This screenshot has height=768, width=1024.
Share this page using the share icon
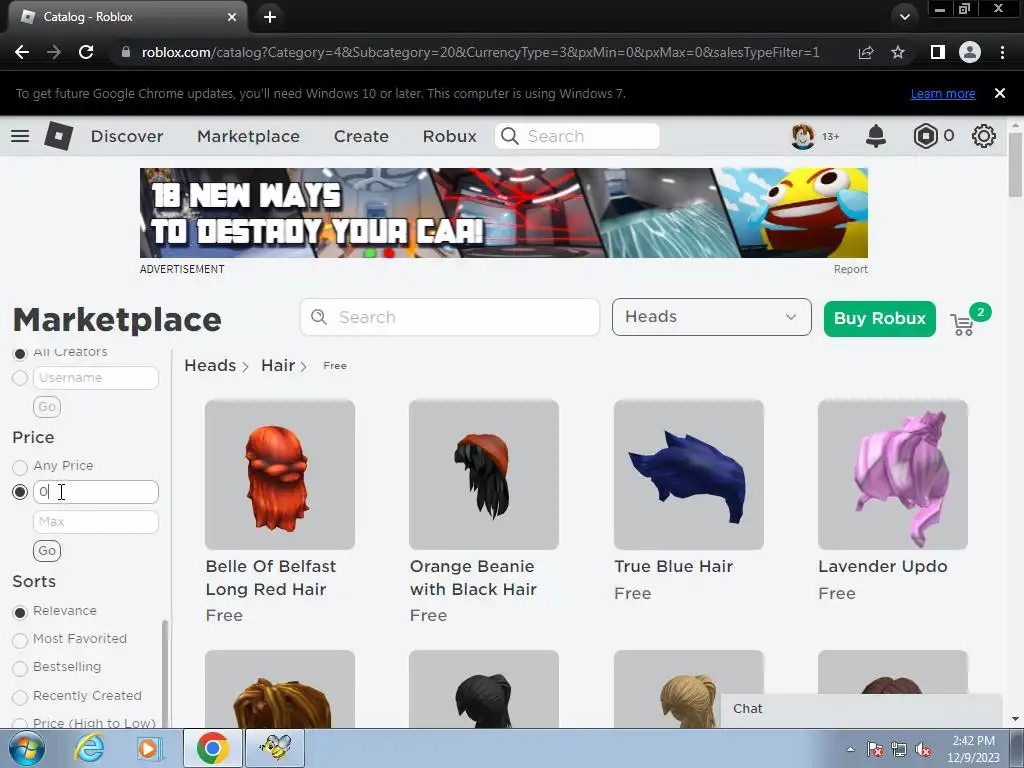pos(866,52)
